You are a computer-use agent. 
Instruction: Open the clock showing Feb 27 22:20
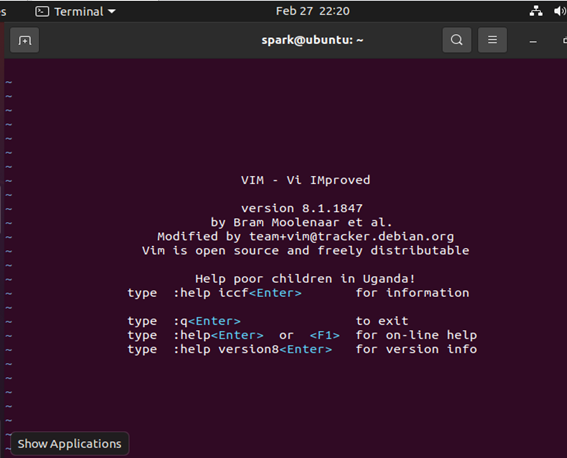(x=313, y=11)
